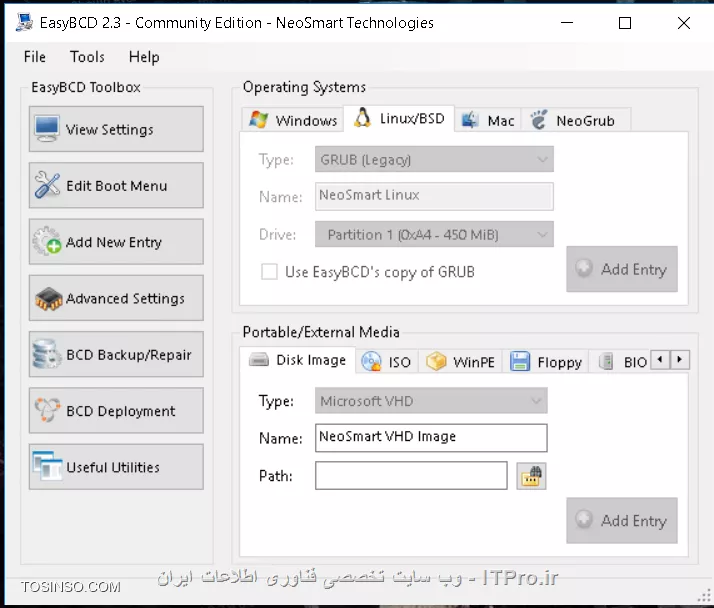Open the Microsoft VHD type dropdown

(x=431, y=401)
